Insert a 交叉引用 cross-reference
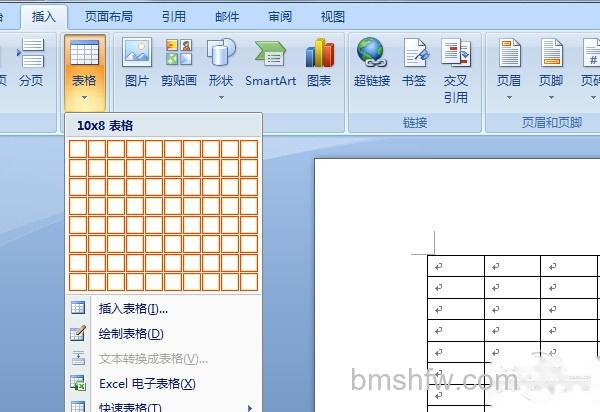This screenshot has height=412, width=600. [456, 71]
